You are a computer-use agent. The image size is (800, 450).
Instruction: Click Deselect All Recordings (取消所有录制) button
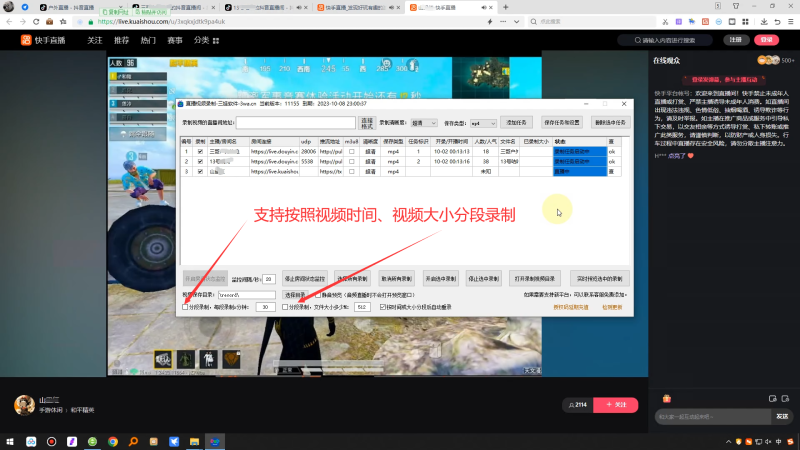396,279
